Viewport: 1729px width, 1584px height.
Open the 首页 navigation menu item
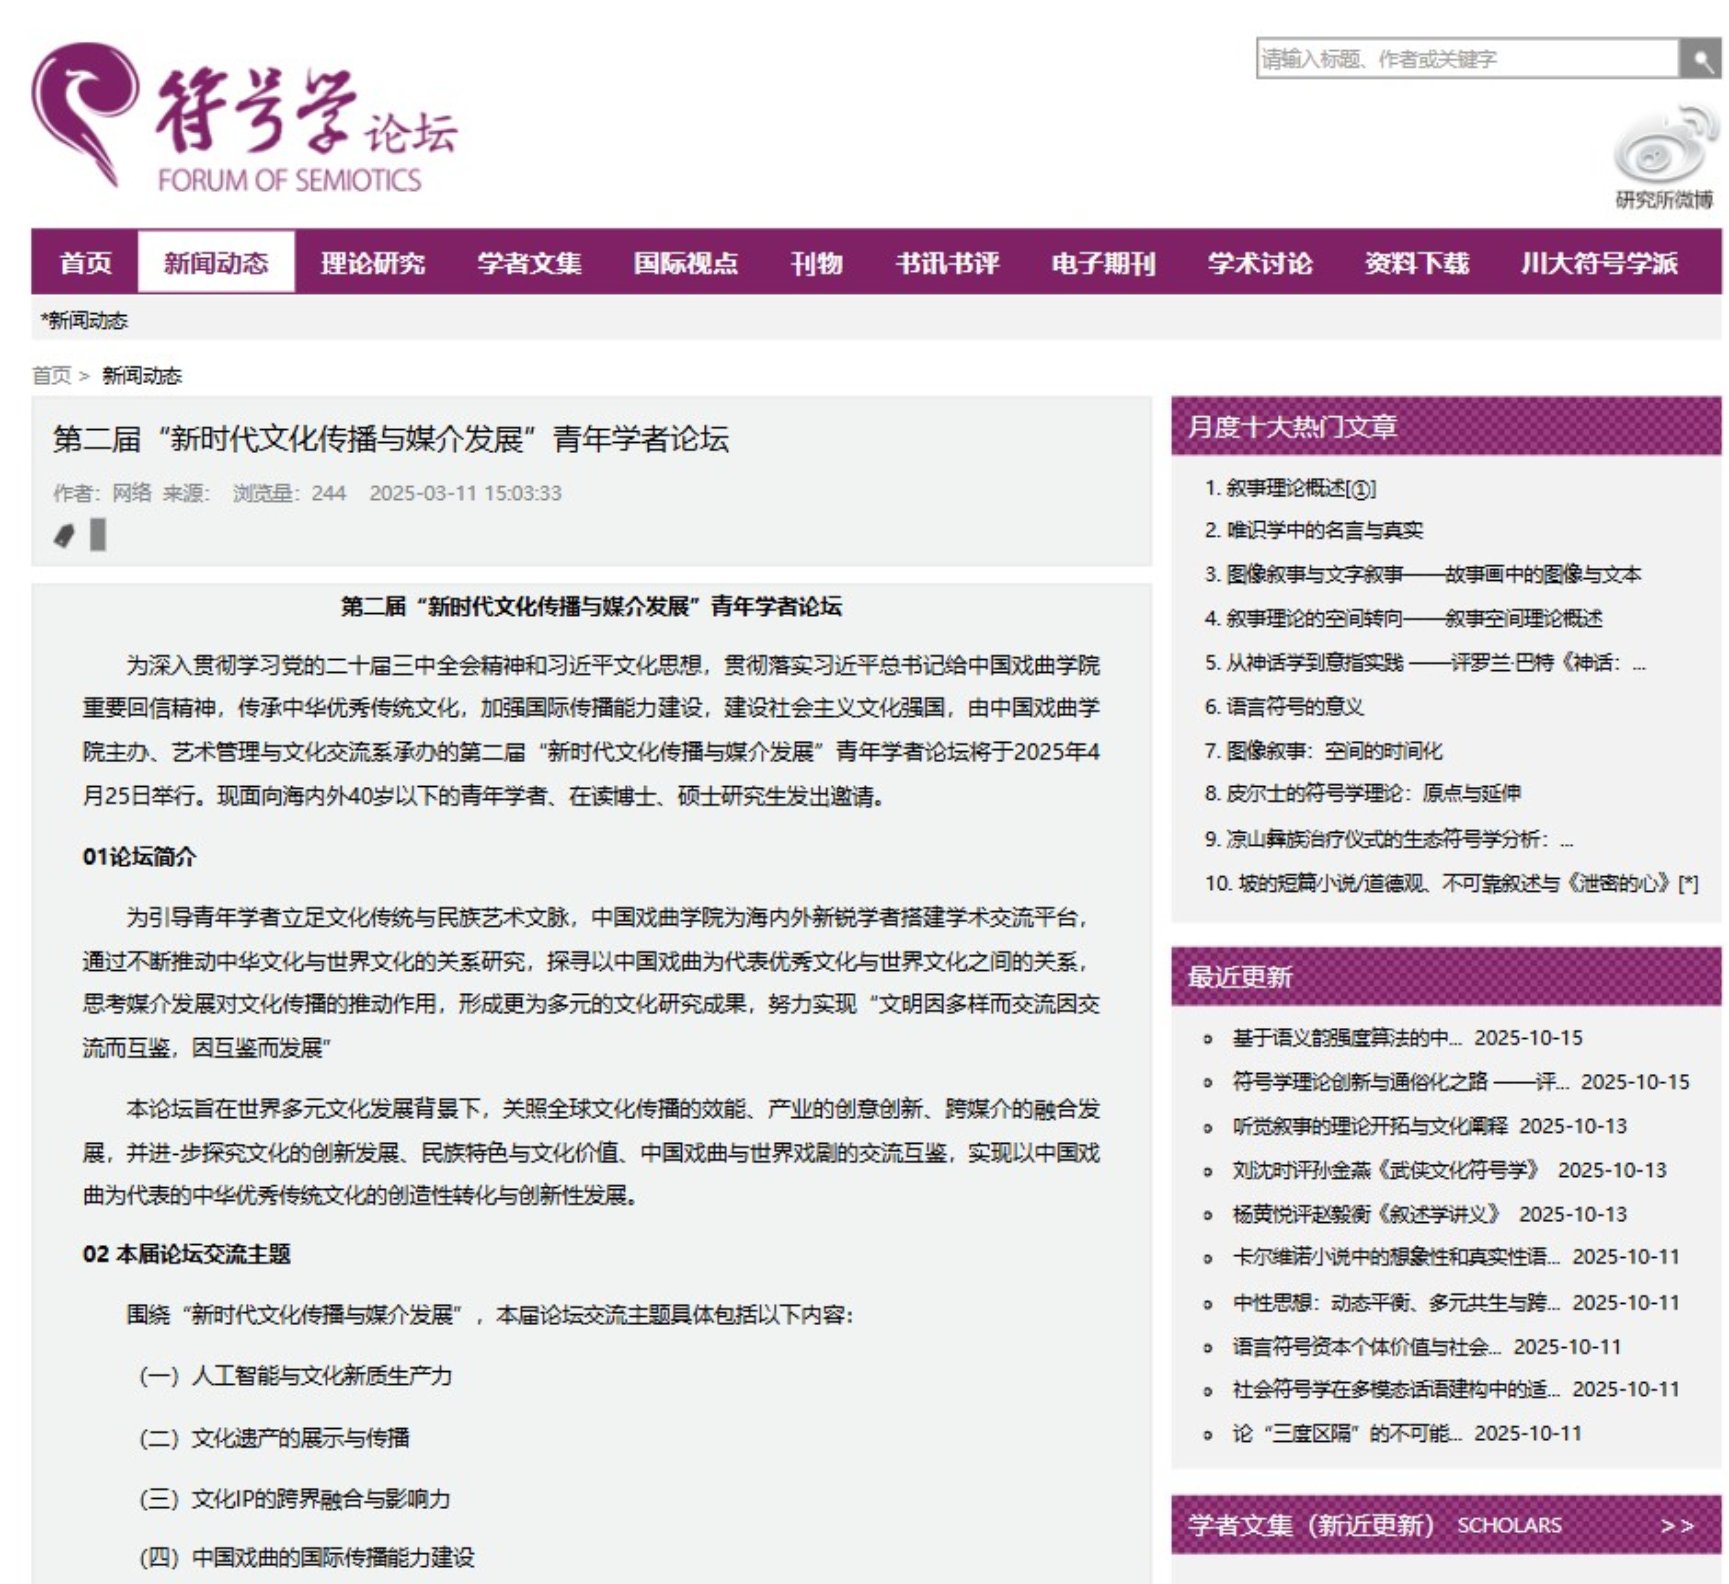(x=85, y=263)
